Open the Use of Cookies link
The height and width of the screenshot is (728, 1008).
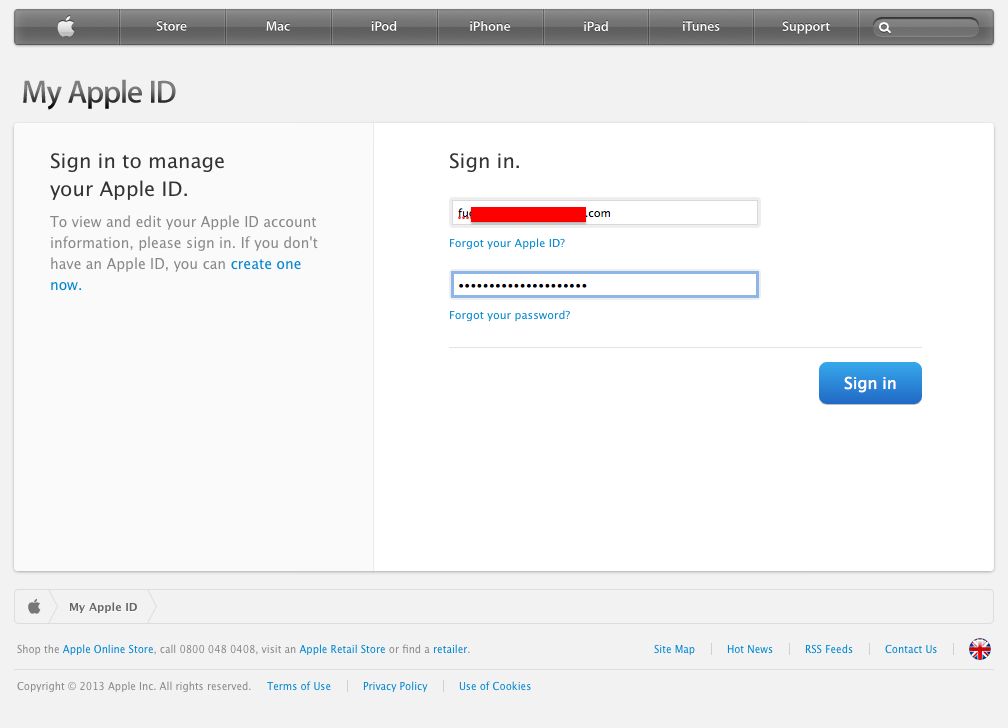click(494, 686)
